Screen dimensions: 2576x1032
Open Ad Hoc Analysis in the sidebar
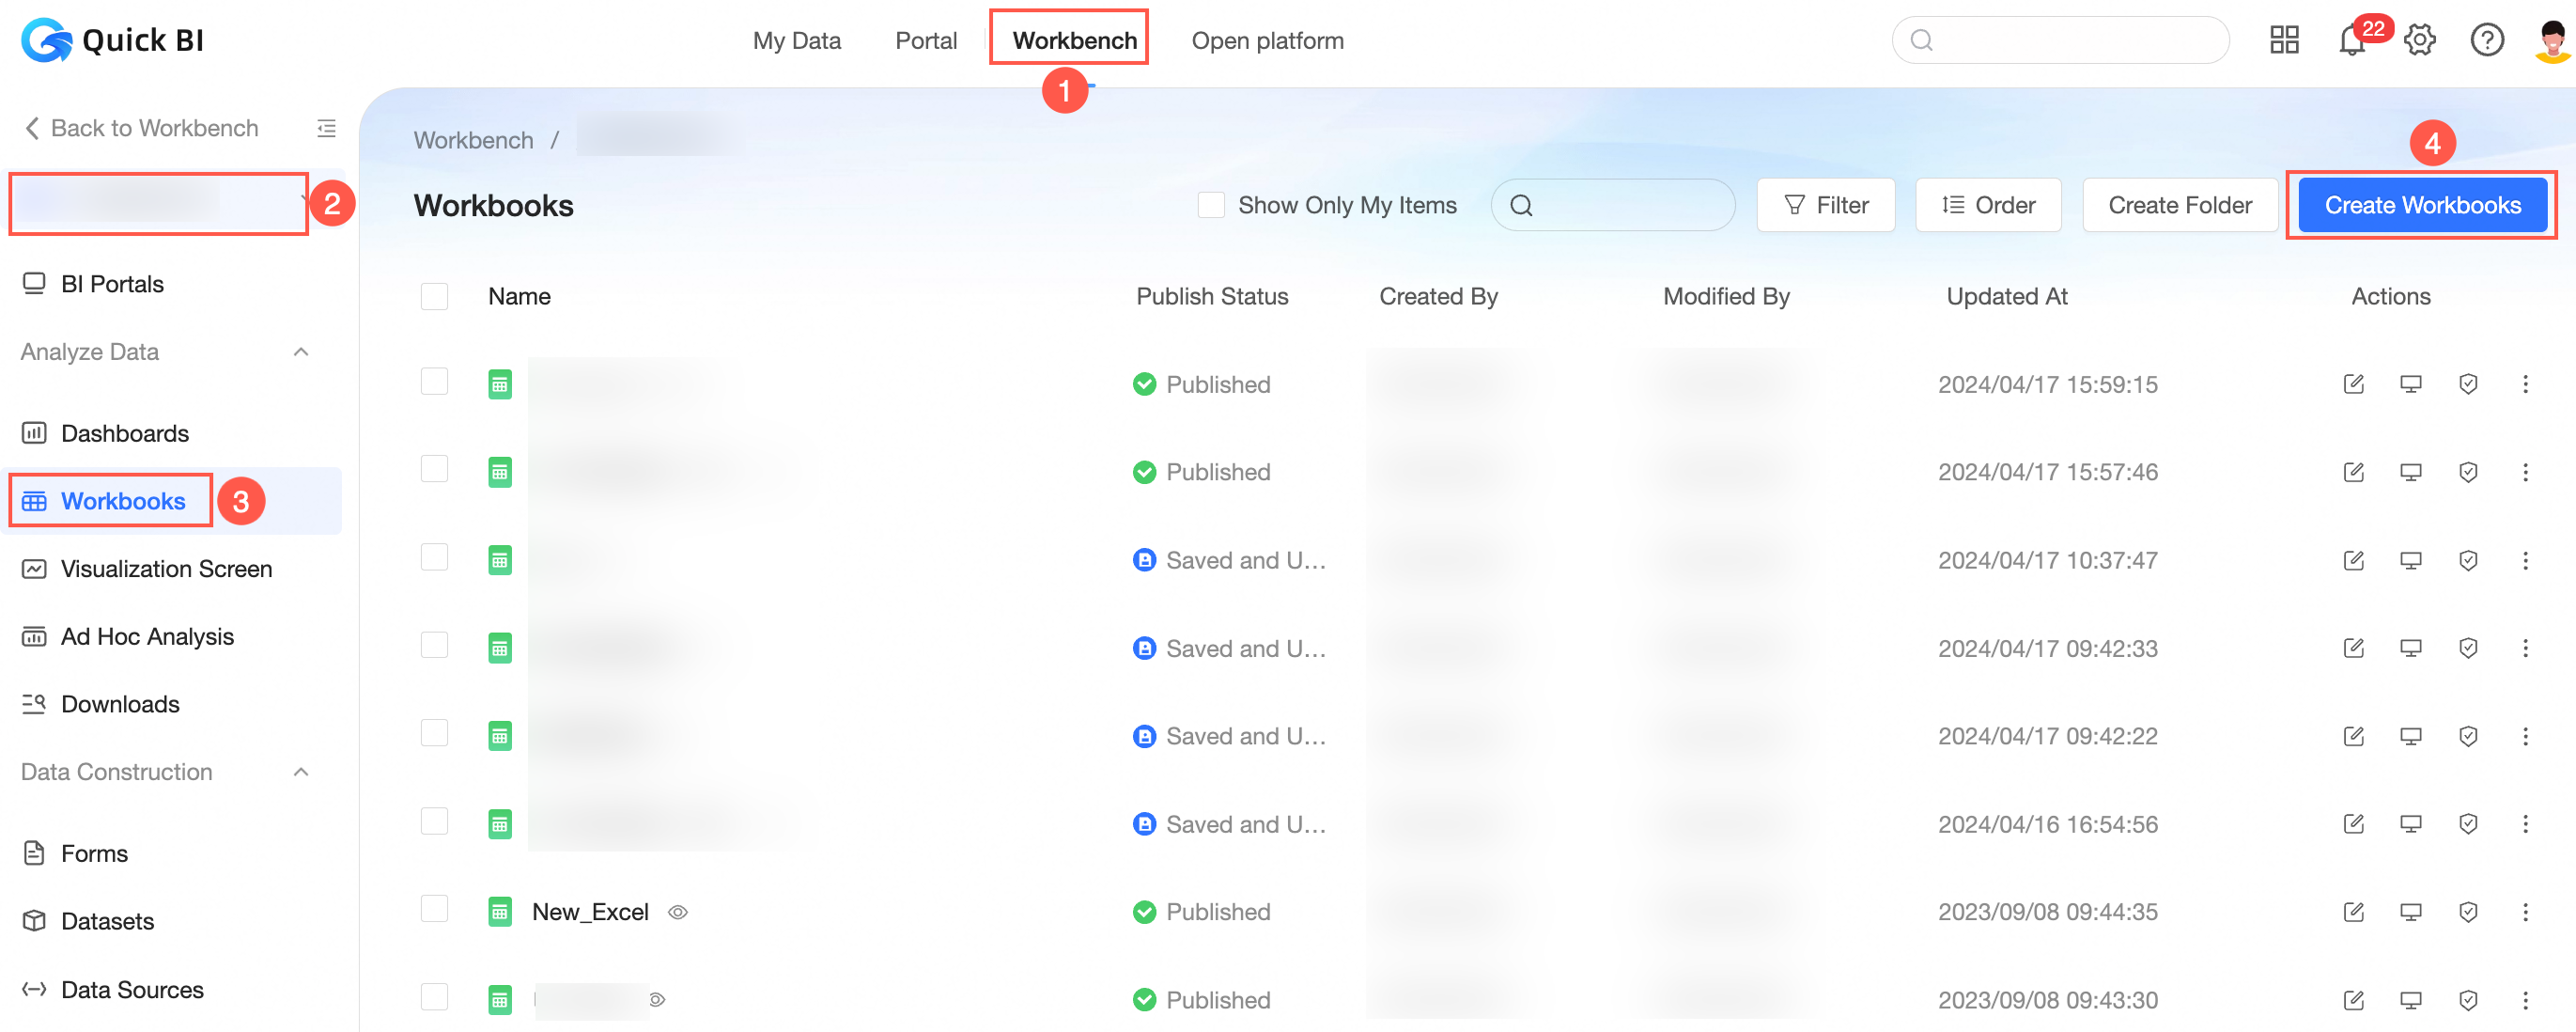[127, 637]
